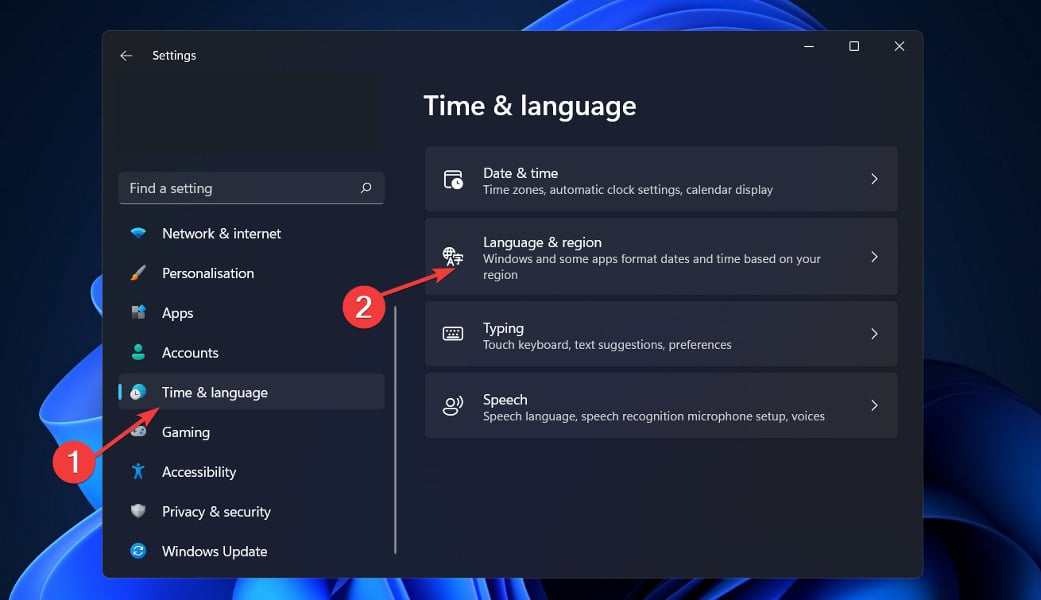Go to Apps section

[x=251, y=313]
